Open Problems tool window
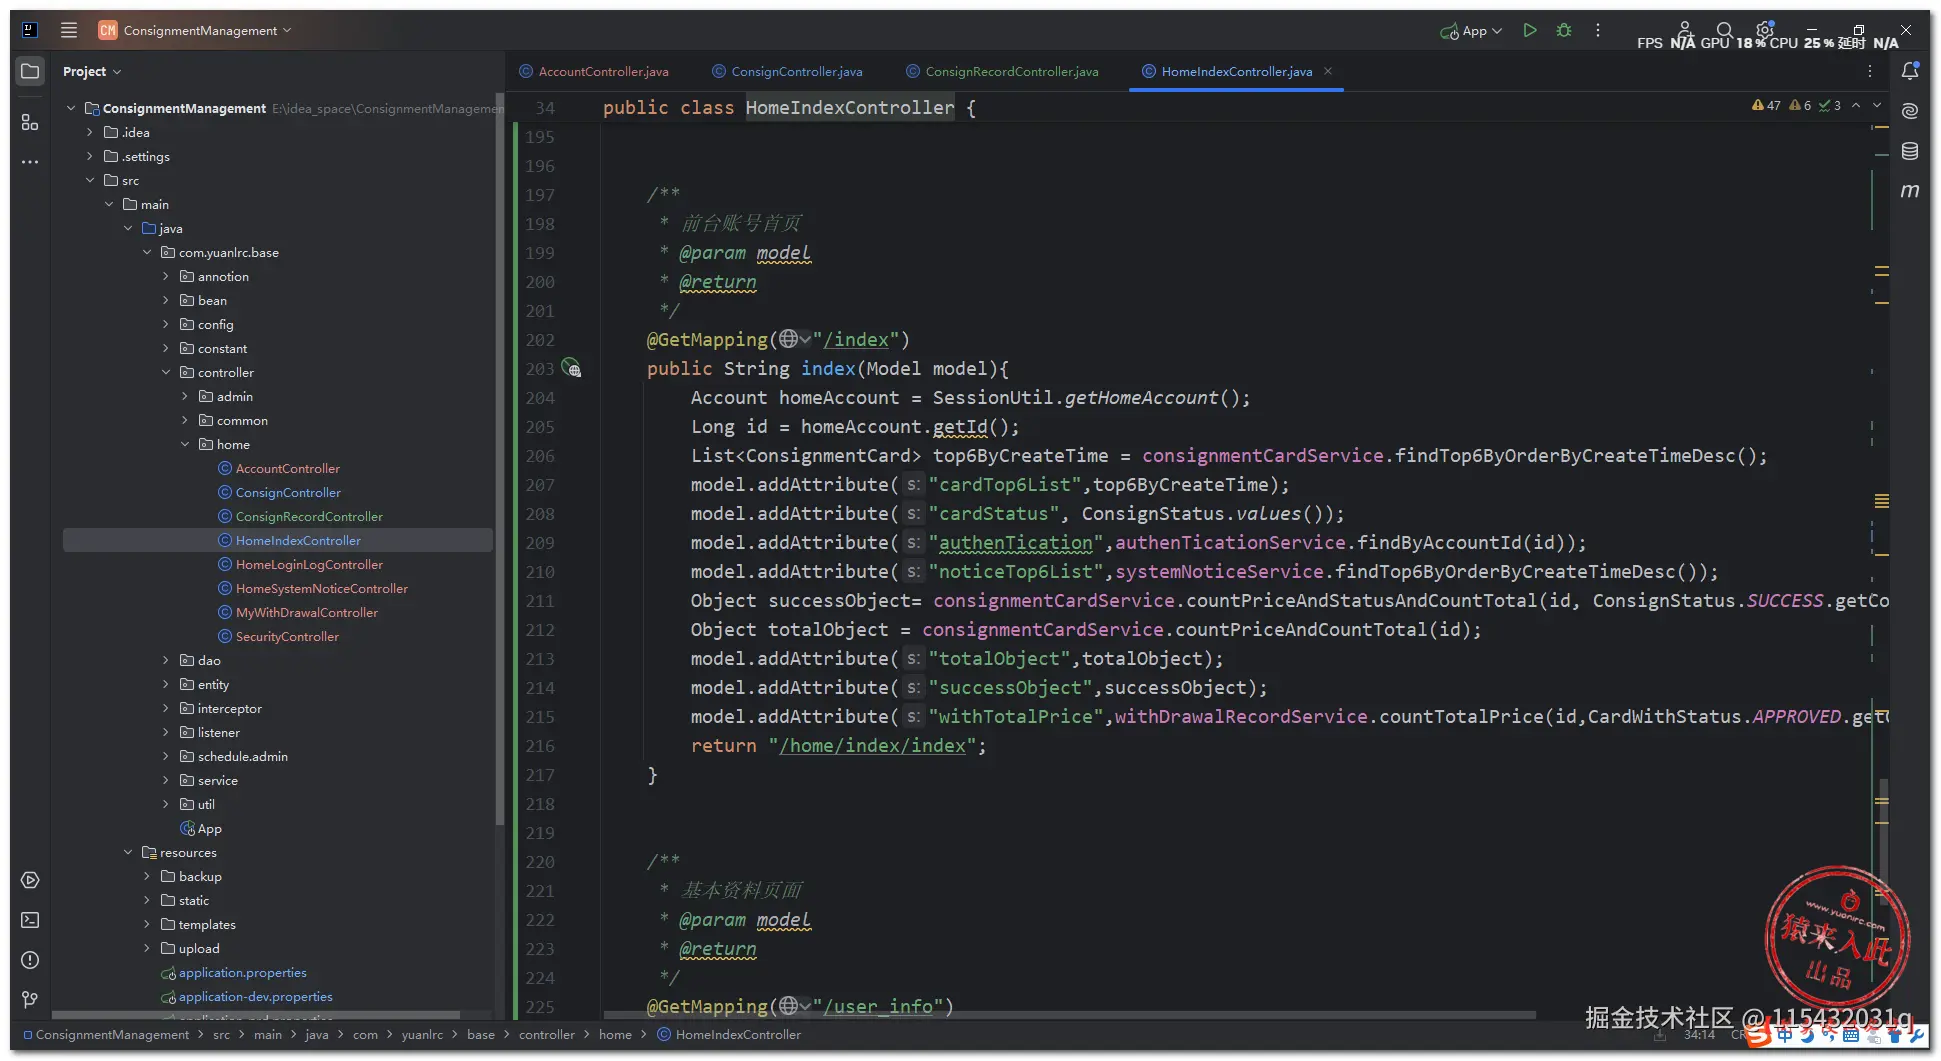Image resolution: width=1941 pixels, height=1061 pixels. click(x=30, y=960)
